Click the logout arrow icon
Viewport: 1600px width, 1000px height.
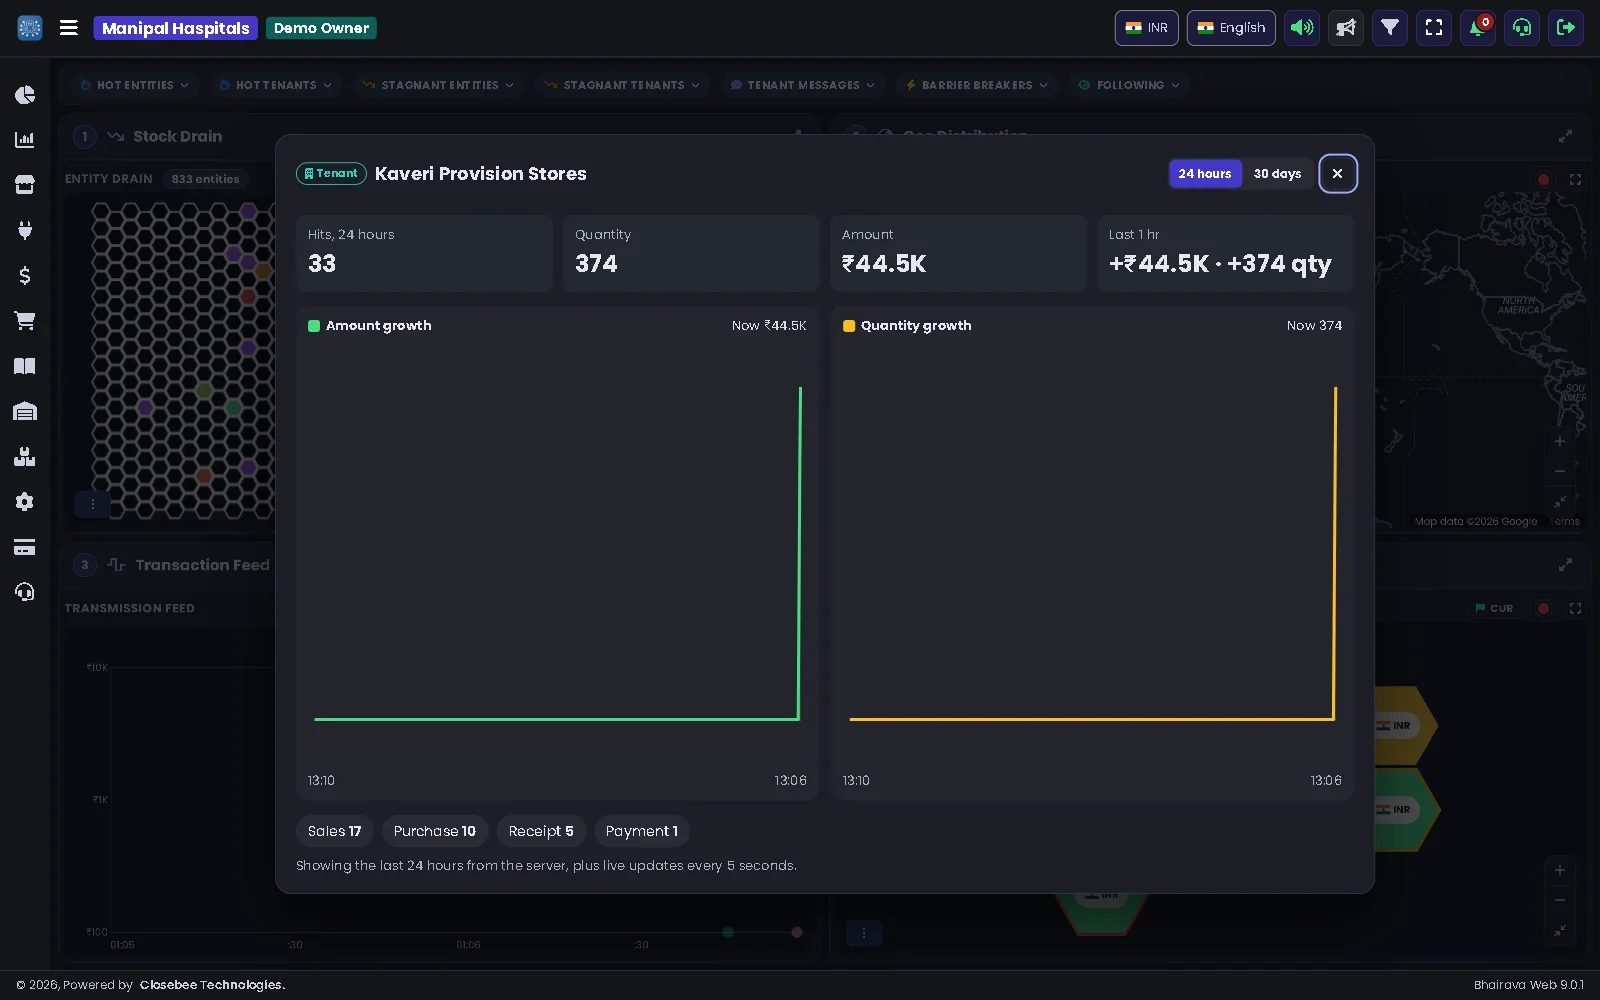pyautogui.click(x=1566, y=28)
